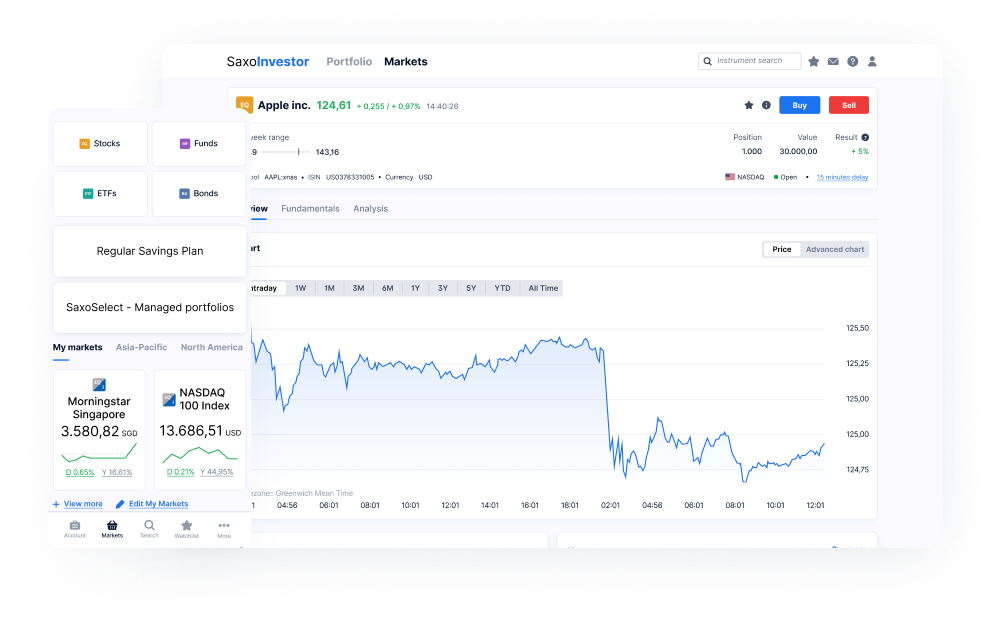The image size is (995, 628).
Task: Click the View more link
Action: (x=83, y=504)
